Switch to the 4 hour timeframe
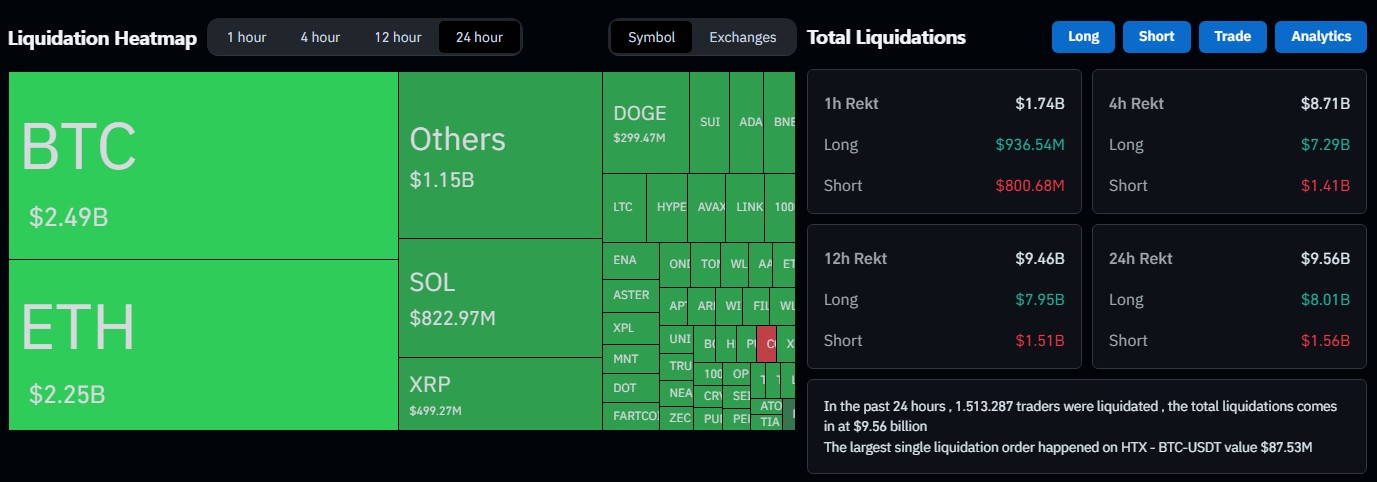 (x=320, y=38)
